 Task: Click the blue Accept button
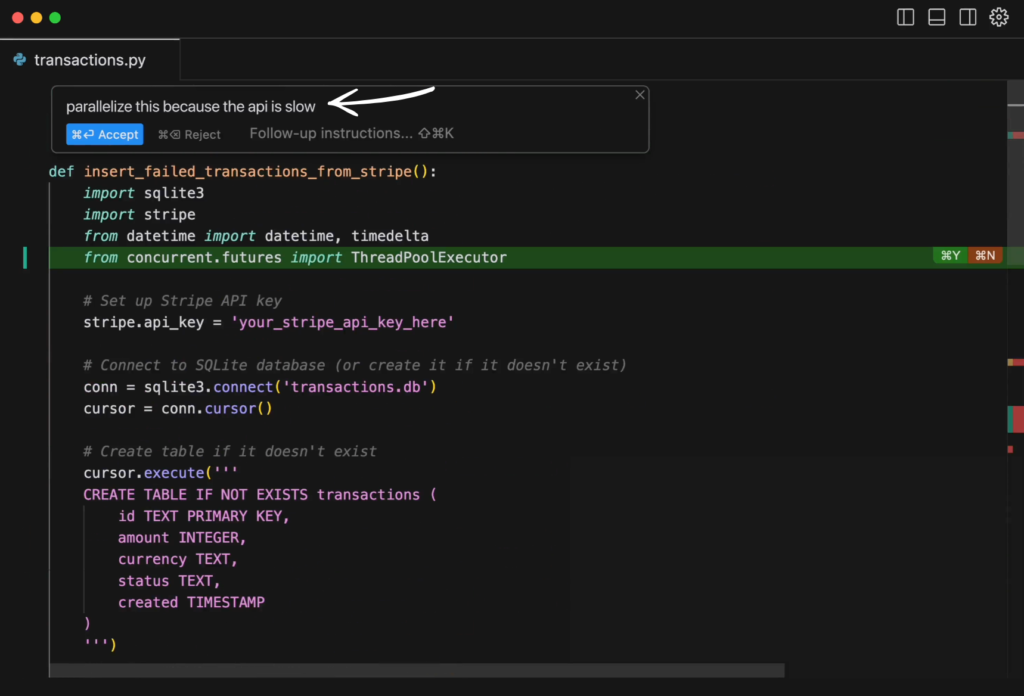(x=105, y=134)
